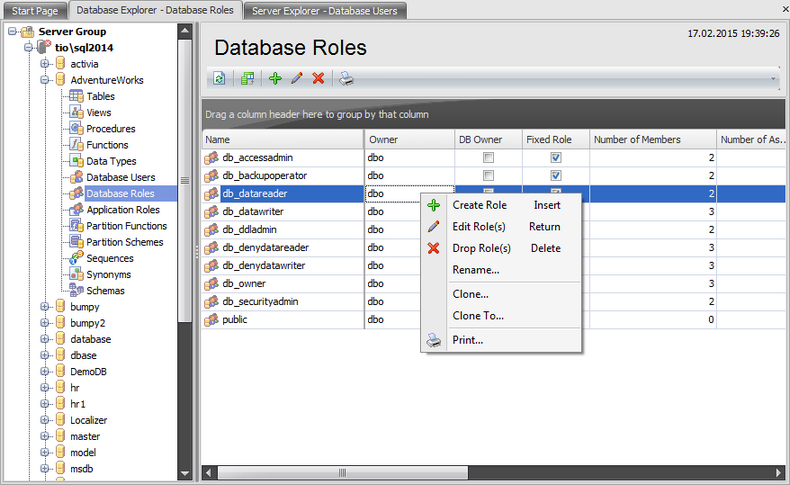Screen dimensions: 790x485
Task: Choose Clone To... from the context menu
Action: (478, 316)
